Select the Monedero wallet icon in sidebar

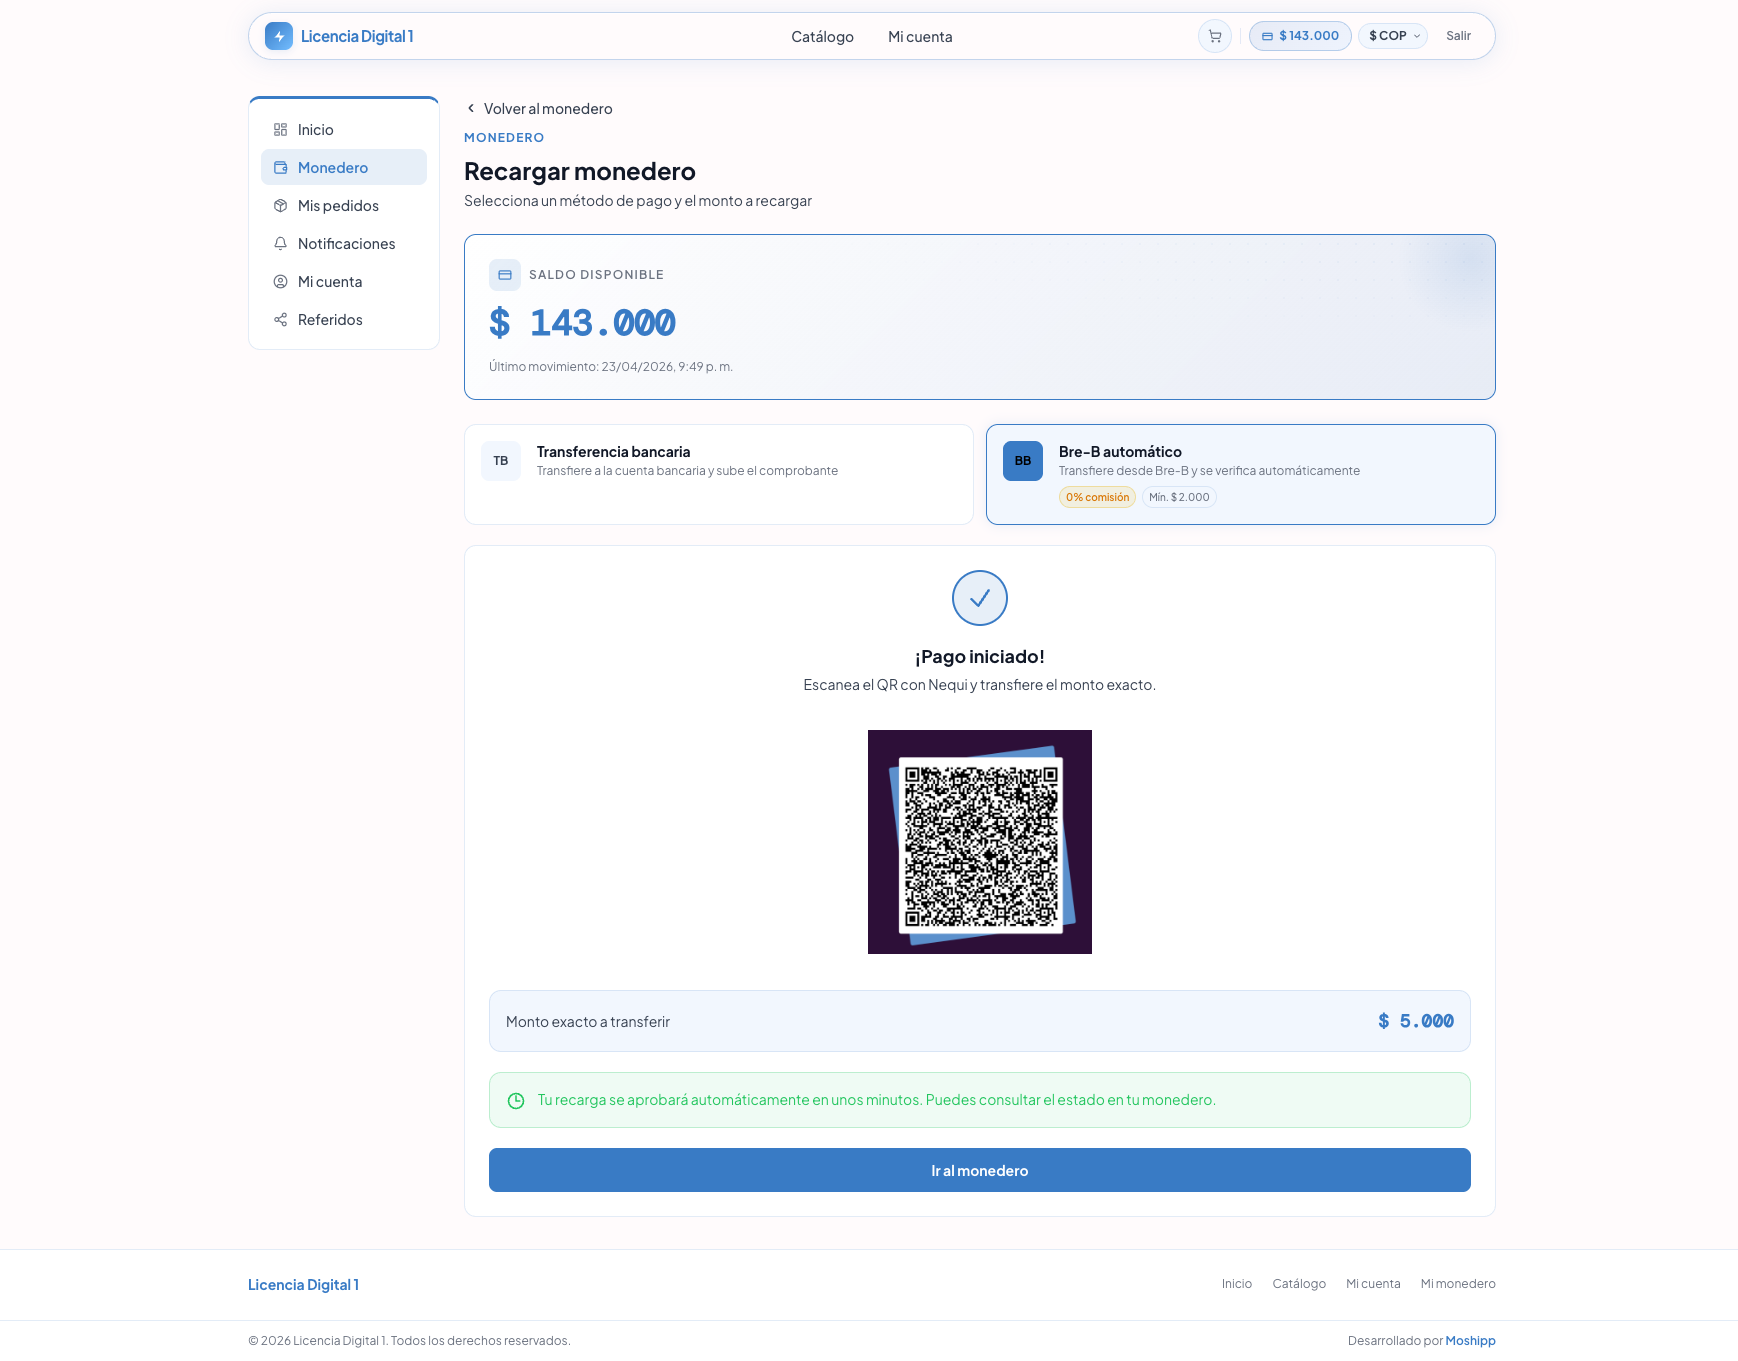[281, 167]
